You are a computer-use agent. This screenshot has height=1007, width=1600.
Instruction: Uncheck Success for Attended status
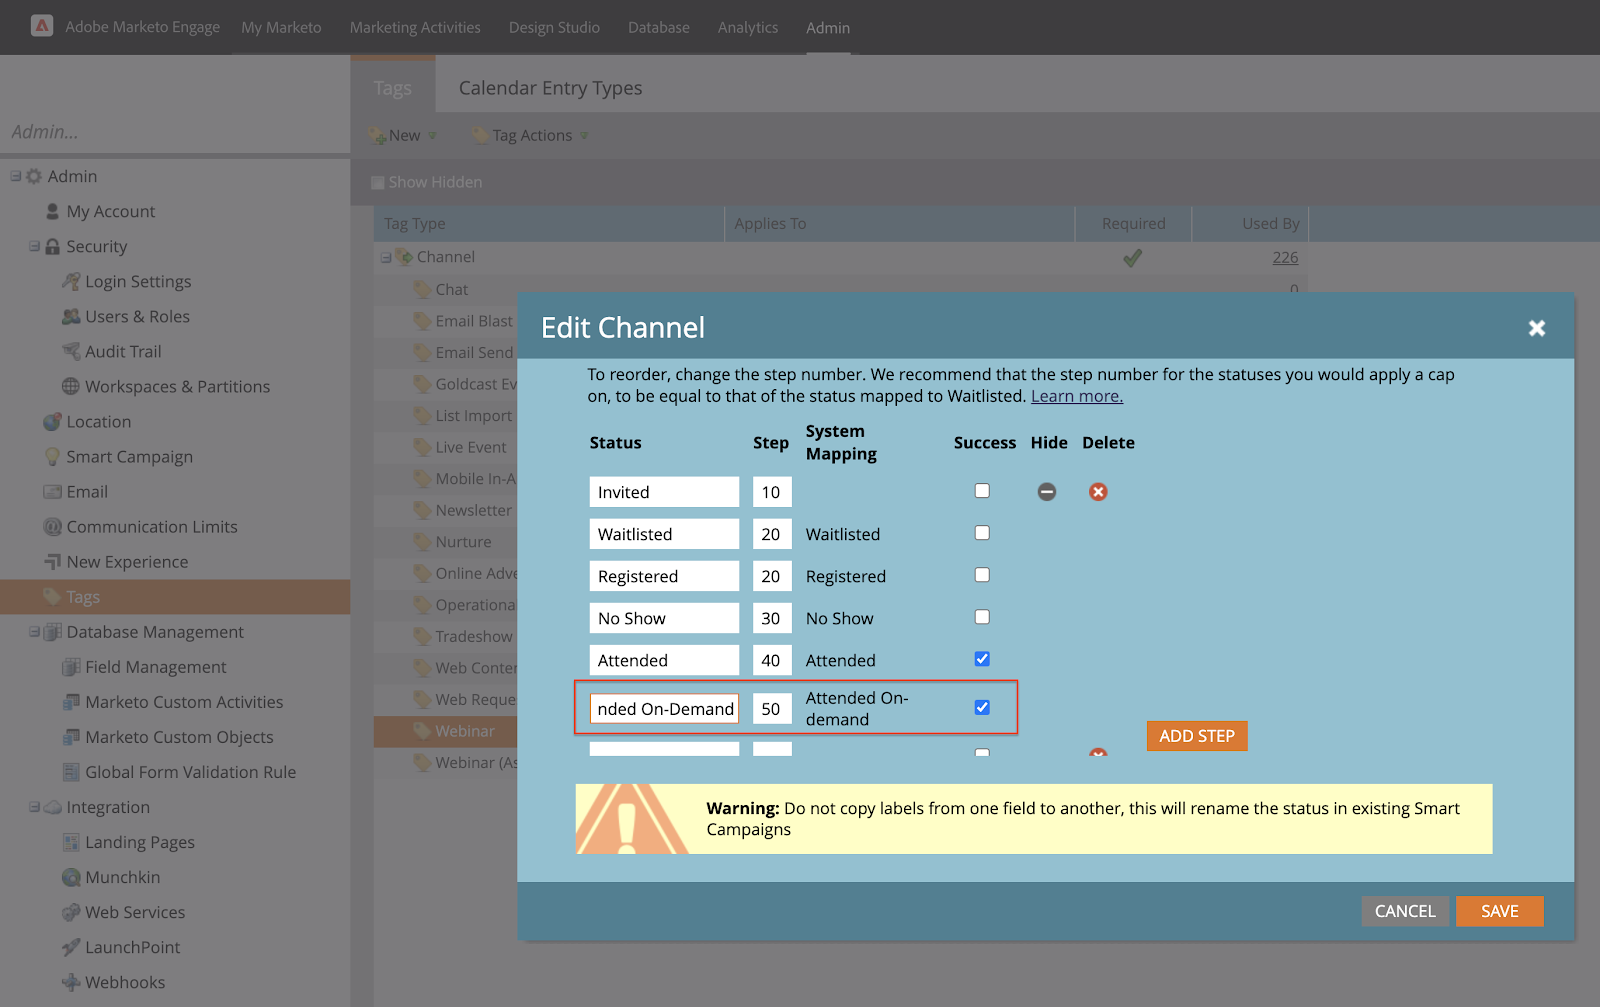click(982, 659)
